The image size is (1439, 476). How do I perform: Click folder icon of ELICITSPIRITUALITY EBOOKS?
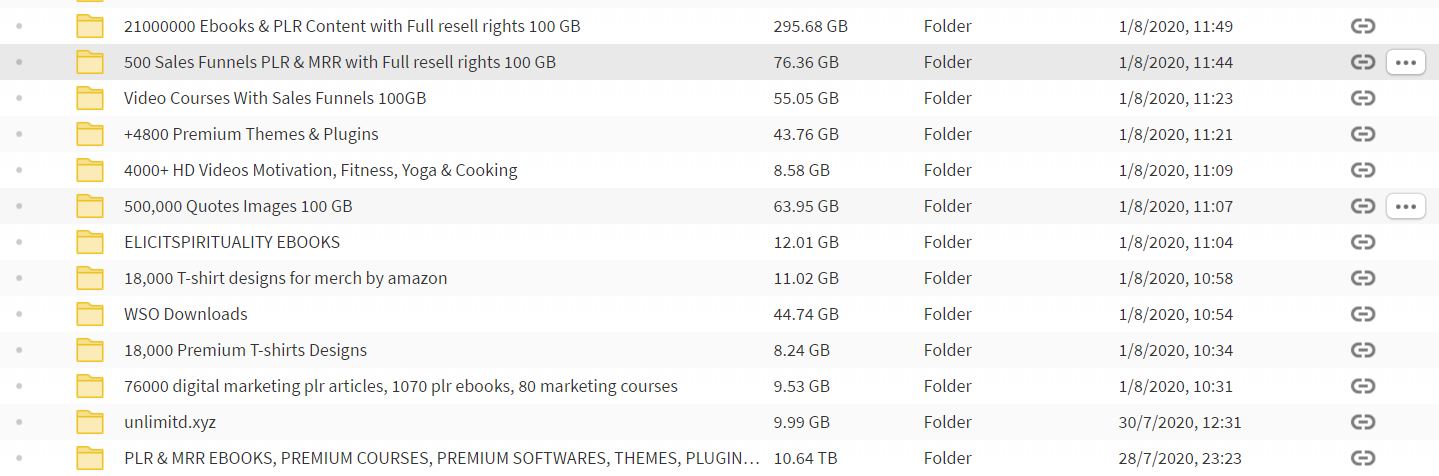(x=91, y=242)
